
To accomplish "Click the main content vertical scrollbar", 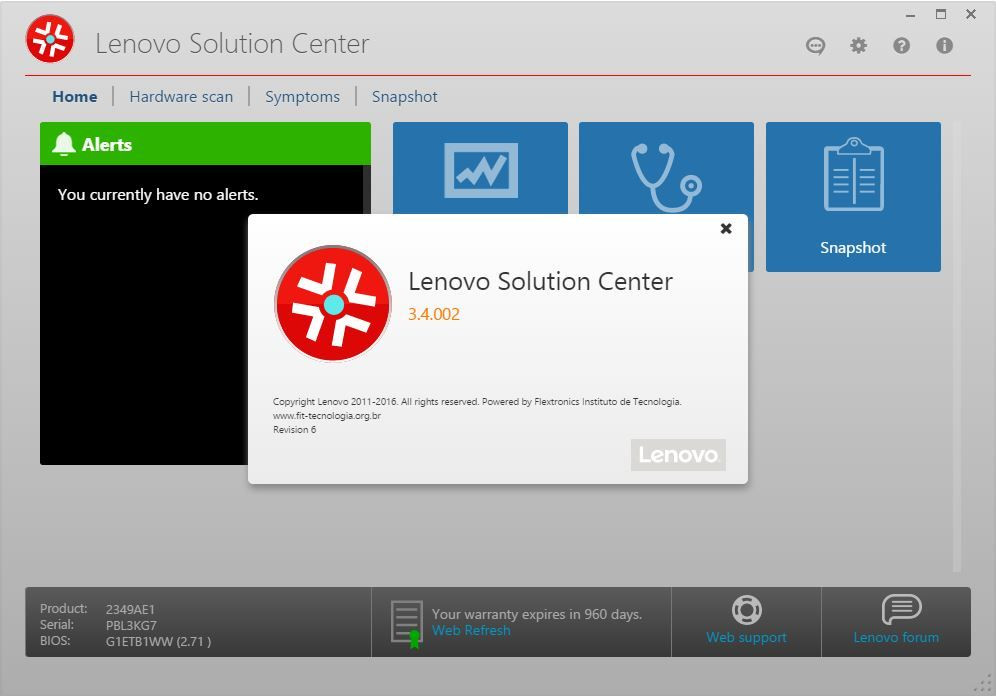I will [x=957, y=347].
